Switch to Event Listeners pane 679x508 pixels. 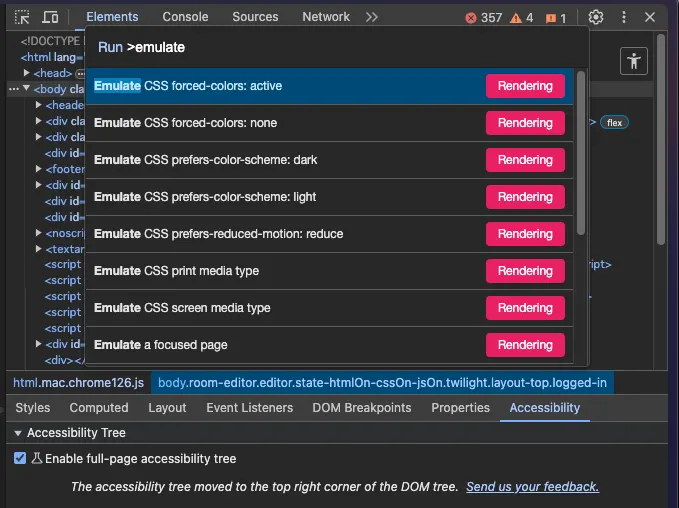point(249,408)
